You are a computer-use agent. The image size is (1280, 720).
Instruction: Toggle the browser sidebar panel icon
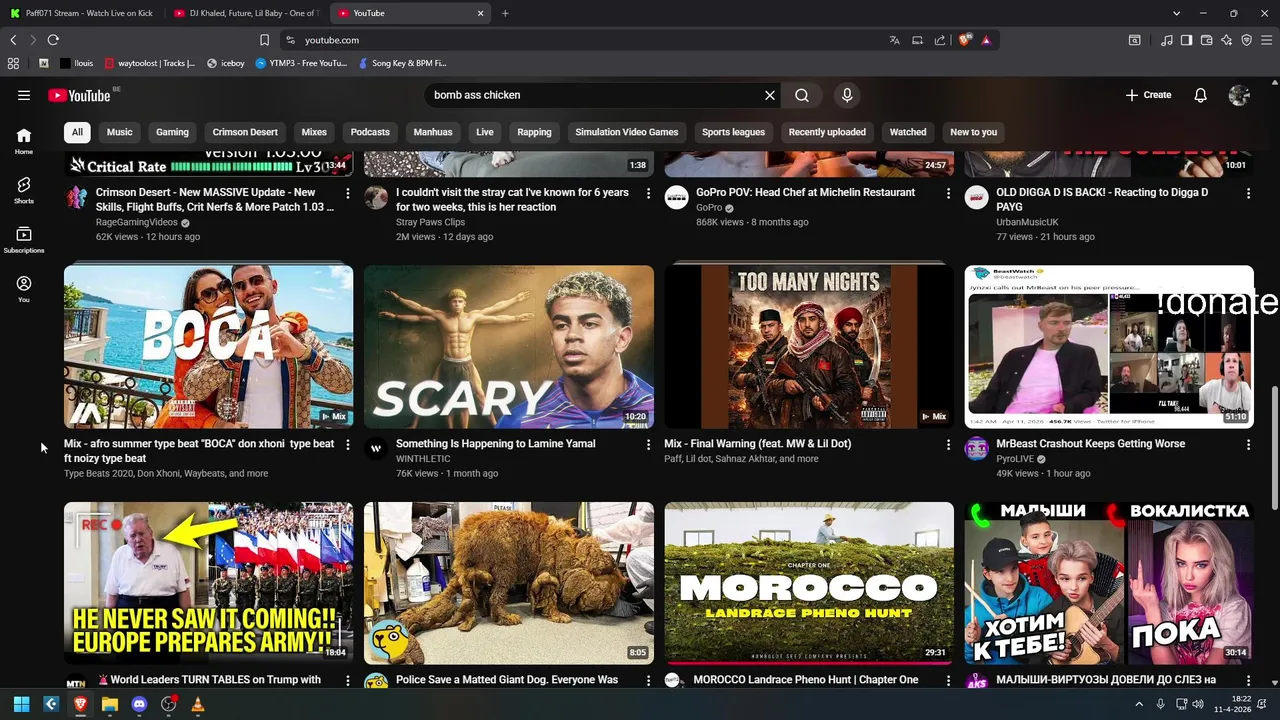1186,40
